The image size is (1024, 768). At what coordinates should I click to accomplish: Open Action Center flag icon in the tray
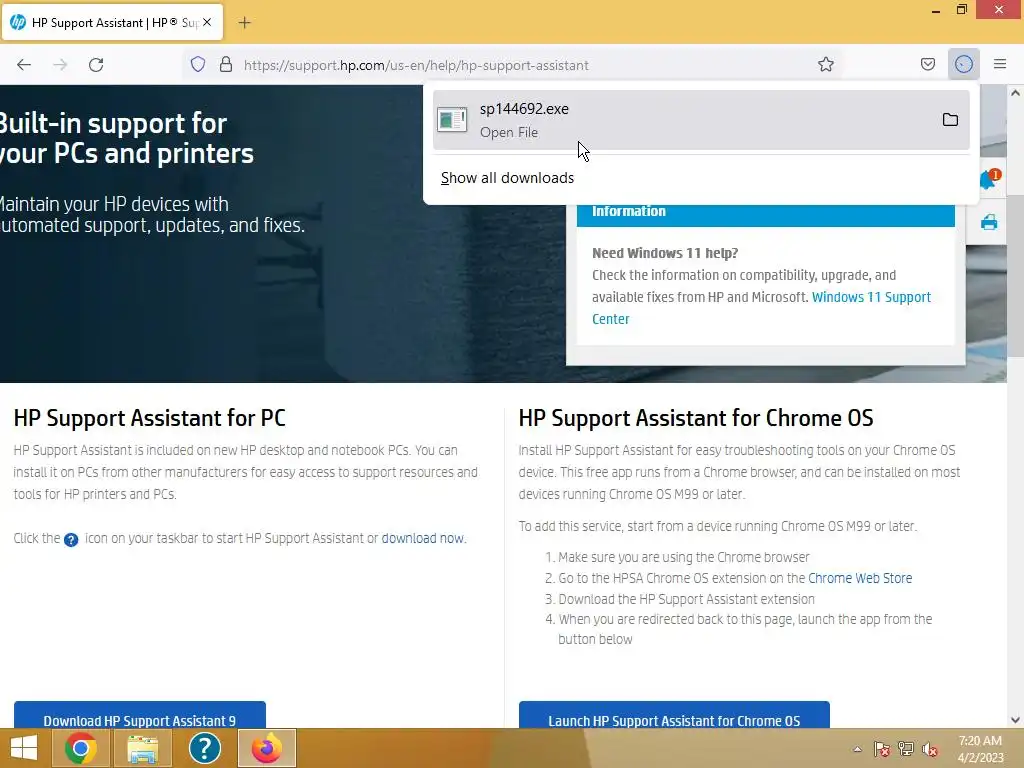(882, 749)
